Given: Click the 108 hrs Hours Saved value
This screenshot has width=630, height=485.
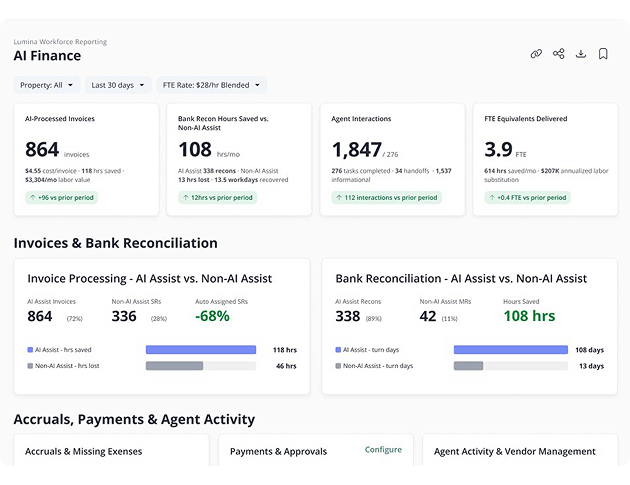Looking at the screenshot, I should click(529, 316).
